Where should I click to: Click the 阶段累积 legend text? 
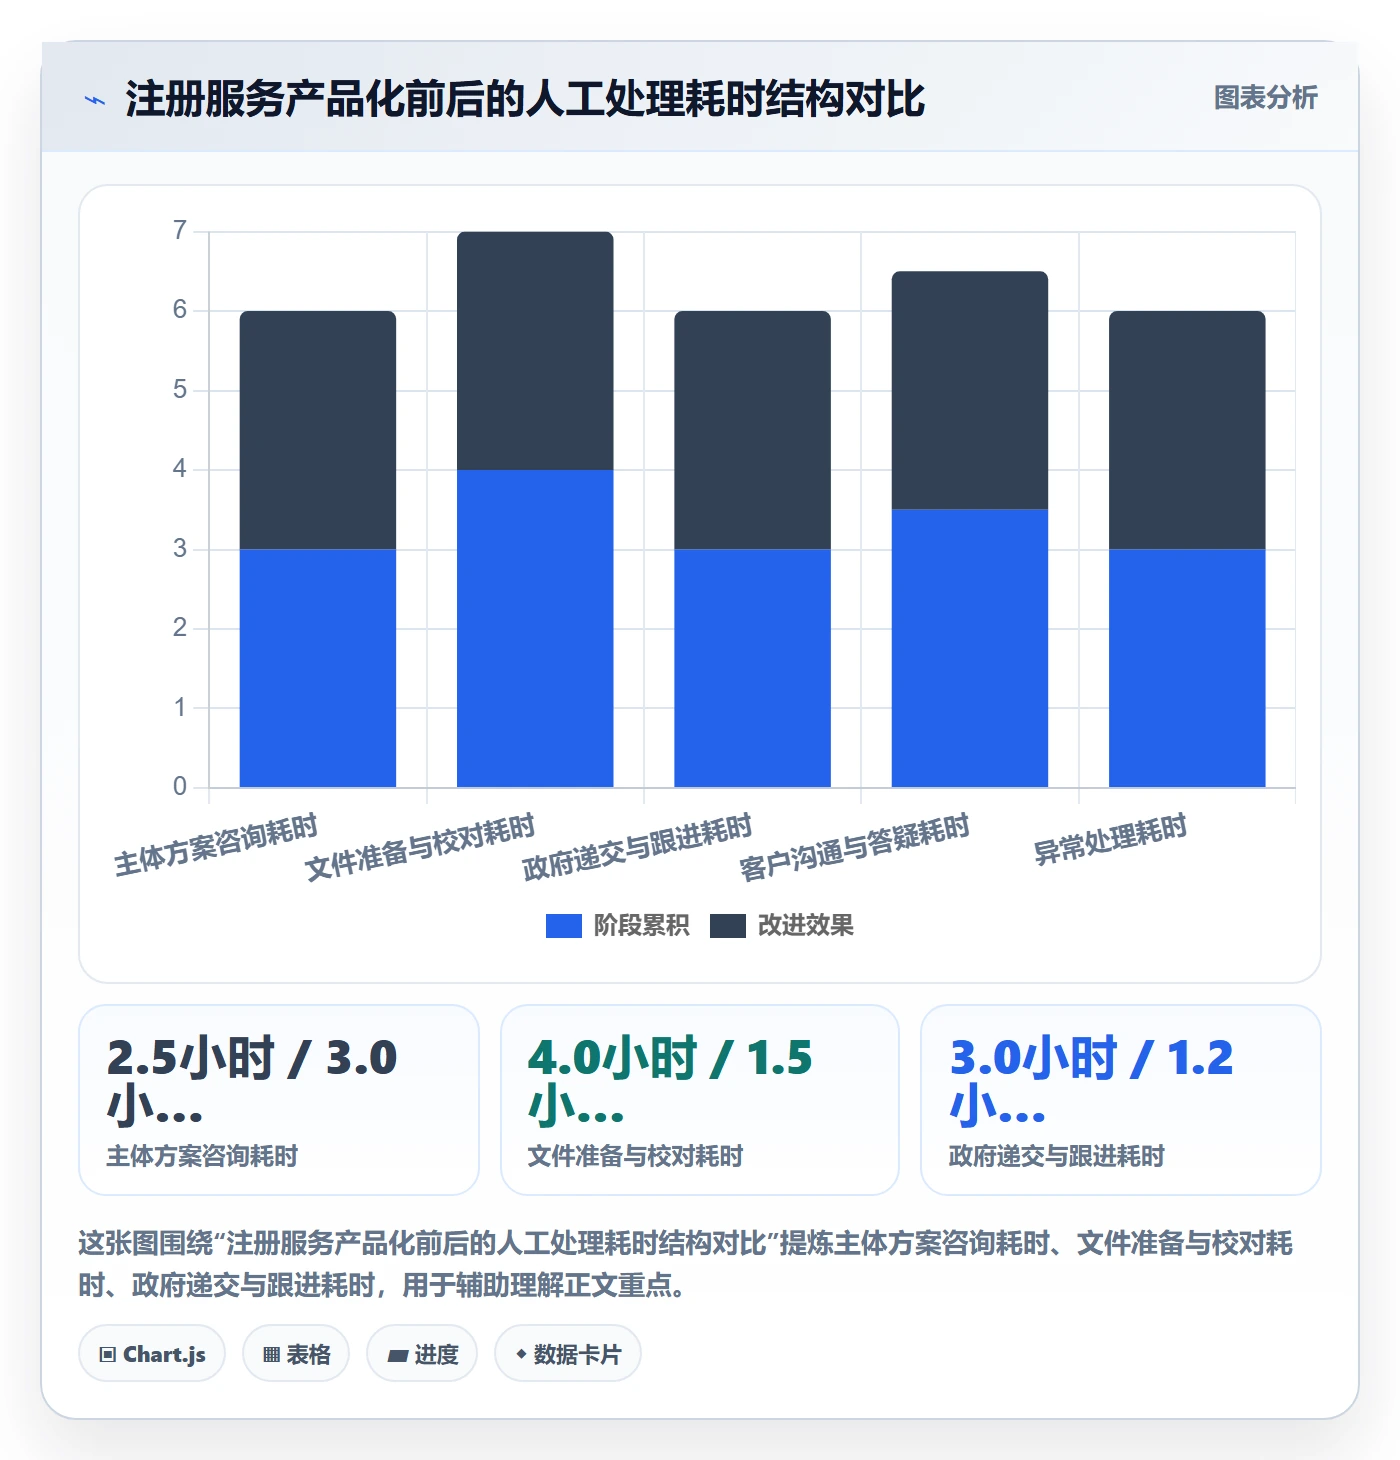click(x=641, y=926)
